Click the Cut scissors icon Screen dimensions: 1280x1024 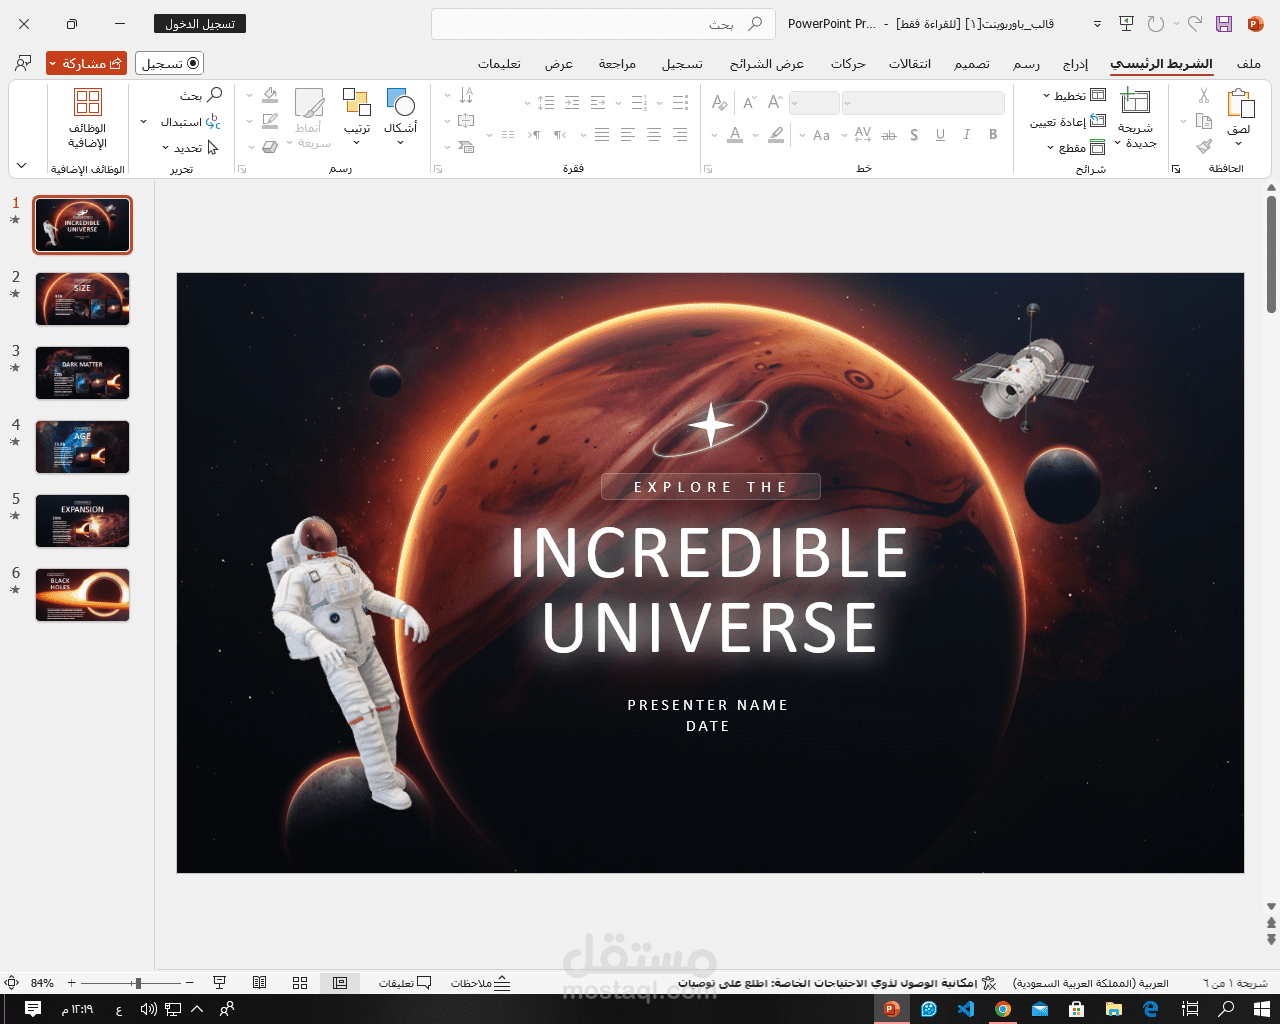(x=1204, y=96)
